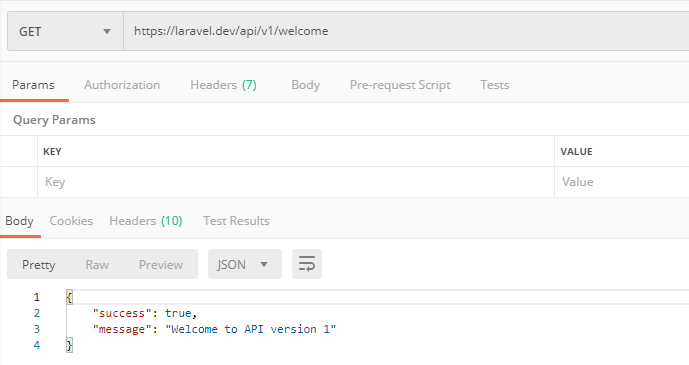The height and width of the screenshot is (365, 689).
Task: Click the KEY column header
Action: click(52, 152)
